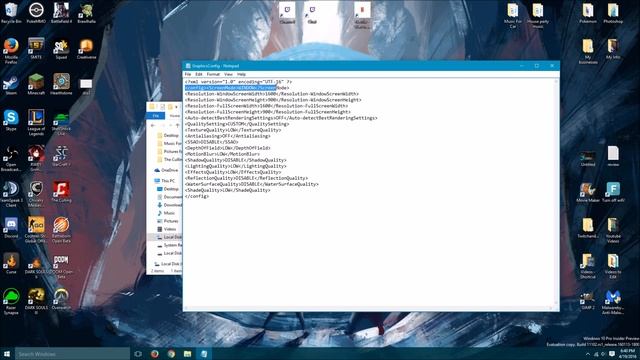The height and width of the screenshot is (360, 640).
Task: Select the Open Broadcaster desktop shortcut
Action: (x=11, y=159)
